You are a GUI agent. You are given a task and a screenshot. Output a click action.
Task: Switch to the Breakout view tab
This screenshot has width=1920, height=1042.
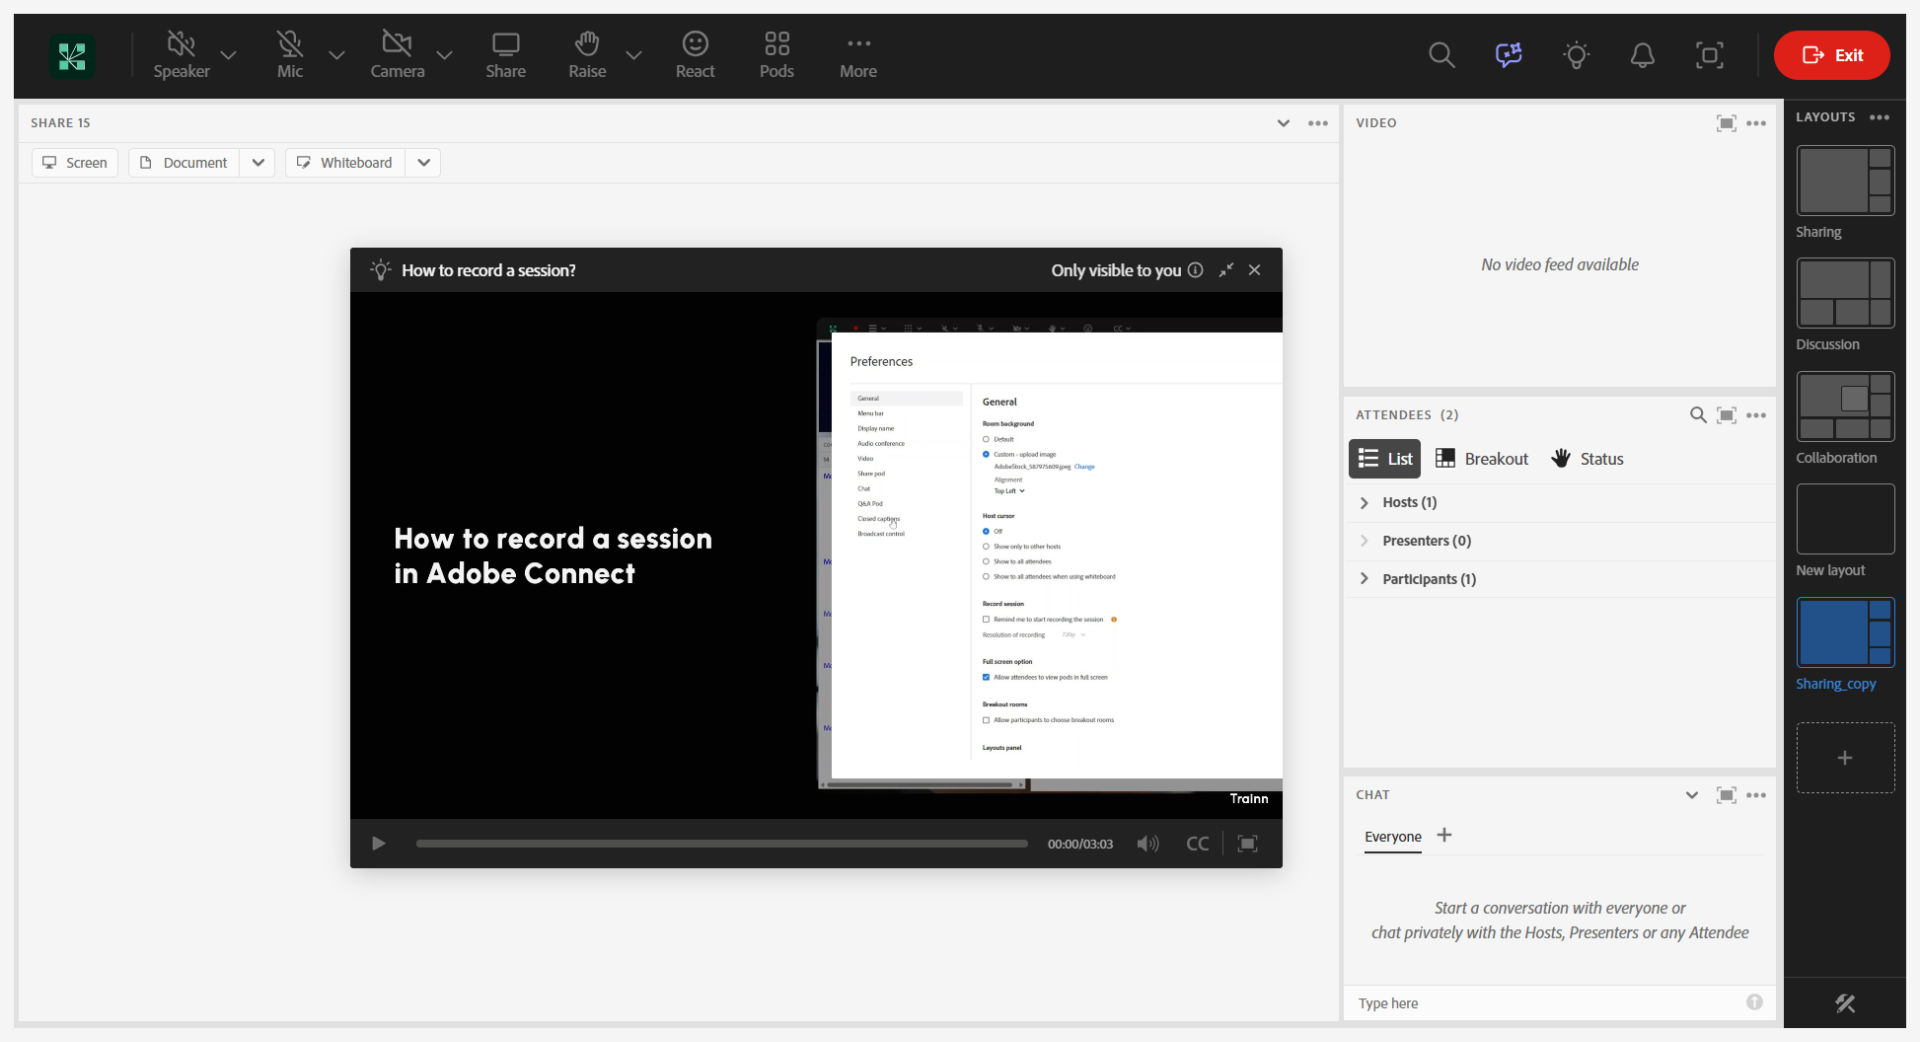click(x=1482, y=458)
